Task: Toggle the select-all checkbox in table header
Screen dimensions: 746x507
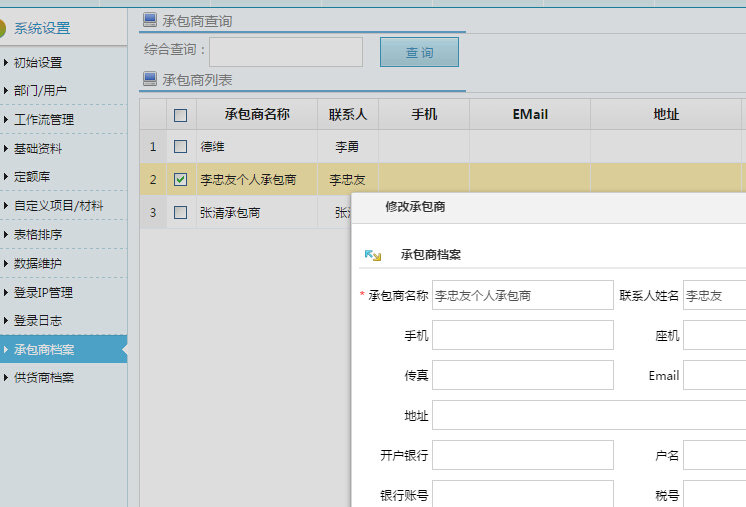Action: [180, 115]
